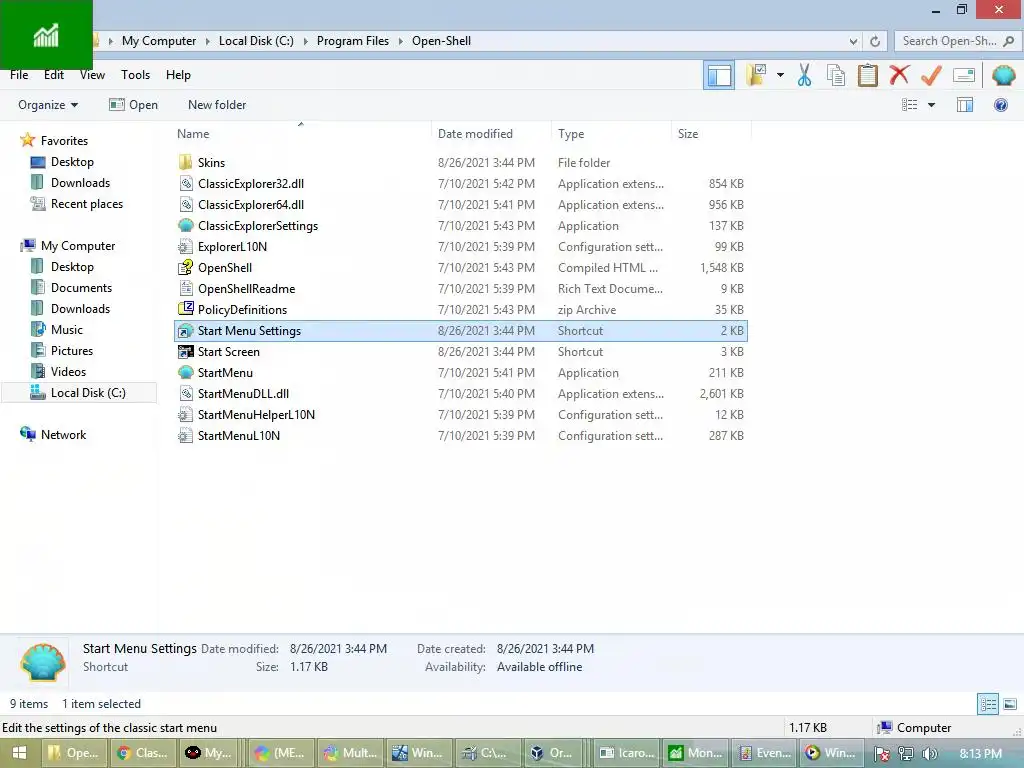1024x768 pixels.
Task: Sort by the Name column header
Action: tap(300, 133)
